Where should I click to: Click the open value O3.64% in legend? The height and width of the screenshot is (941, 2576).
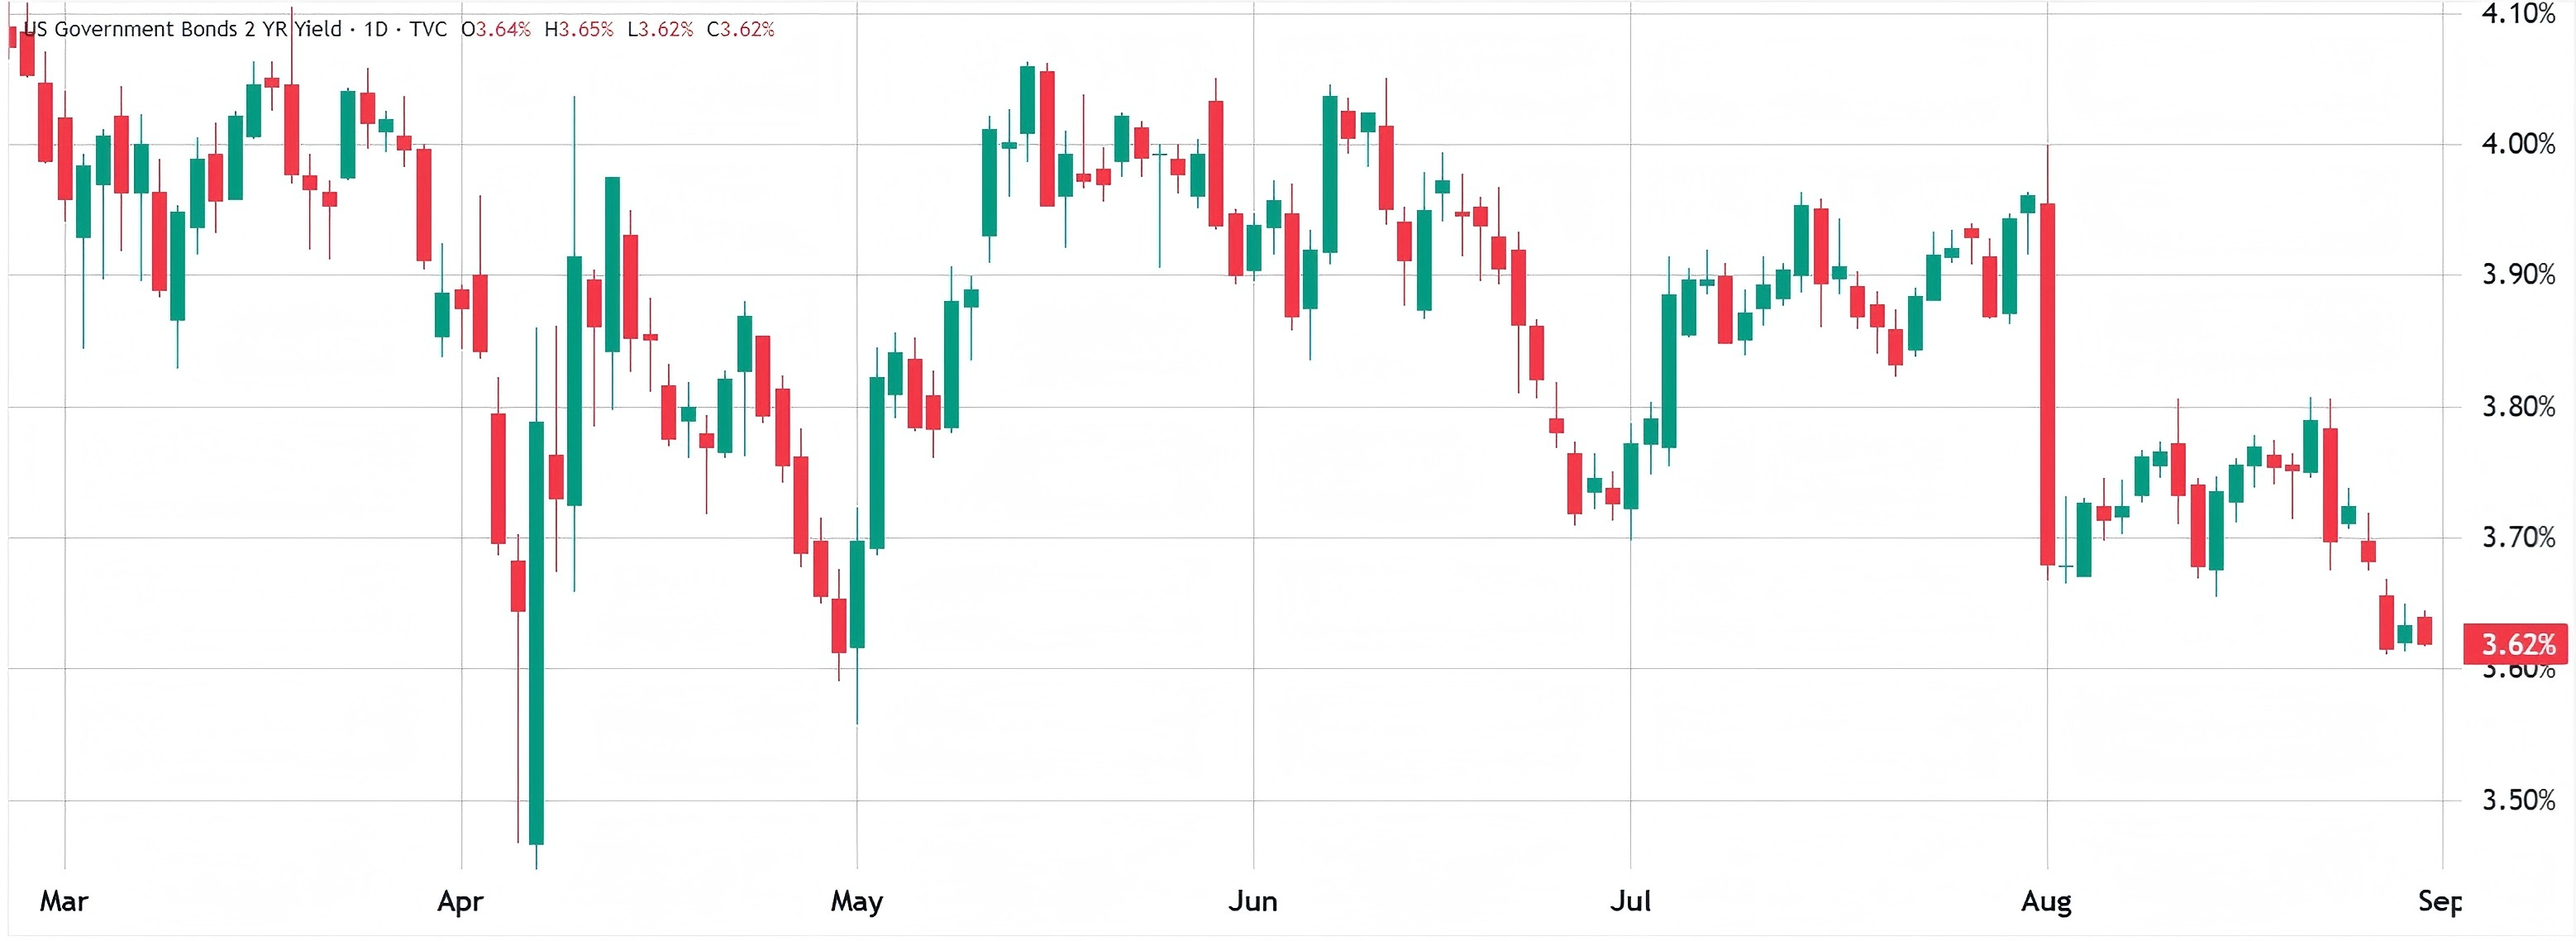496,29
